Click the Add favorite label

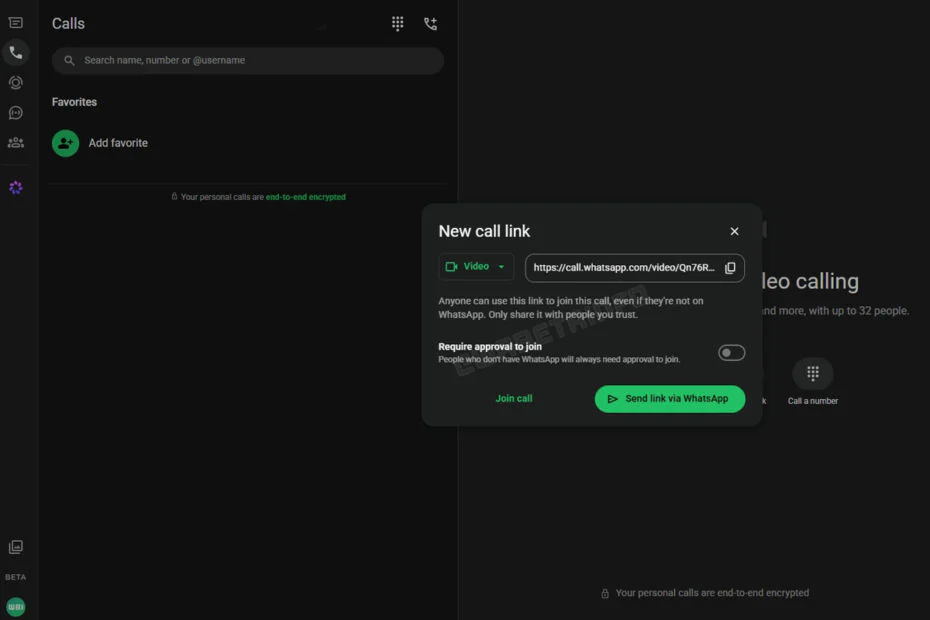tap(118, 143)
